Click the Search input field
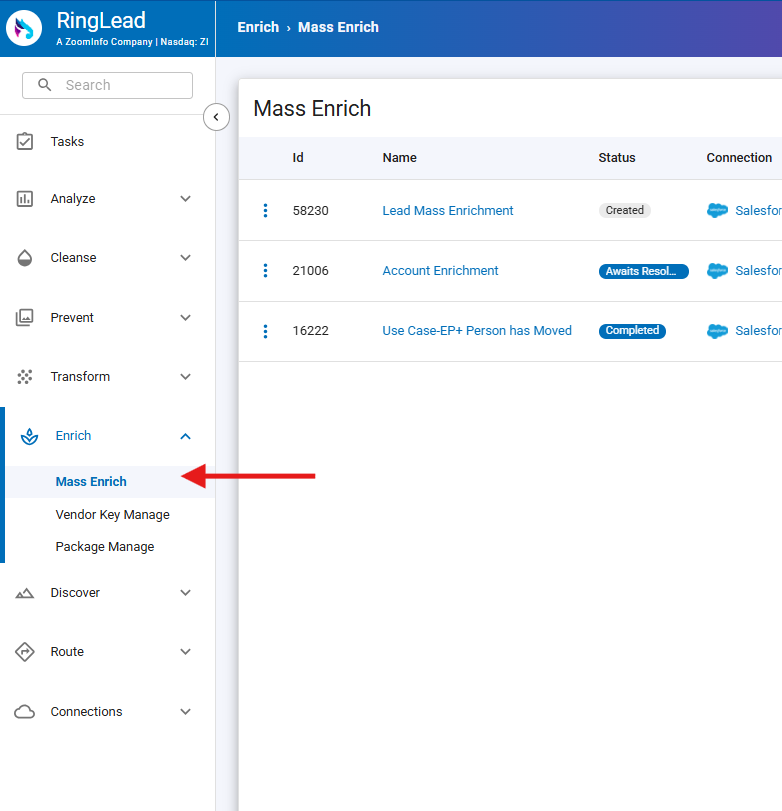Image resolution: width=782 pixels, height=811 pixels. [x=107, y=85]
